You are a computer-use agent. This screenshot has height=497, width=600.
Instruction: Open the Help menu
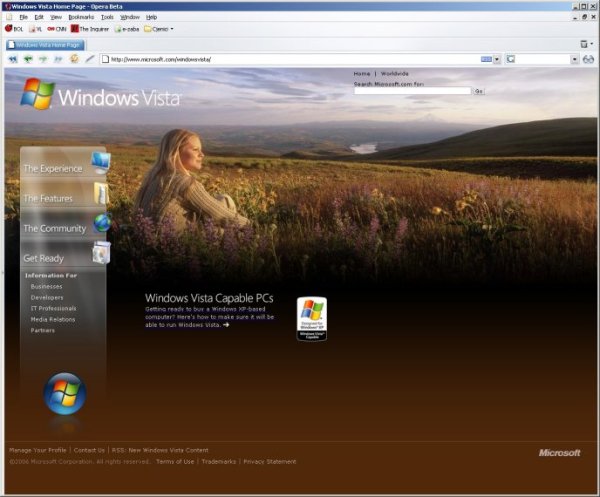(152, 17)
